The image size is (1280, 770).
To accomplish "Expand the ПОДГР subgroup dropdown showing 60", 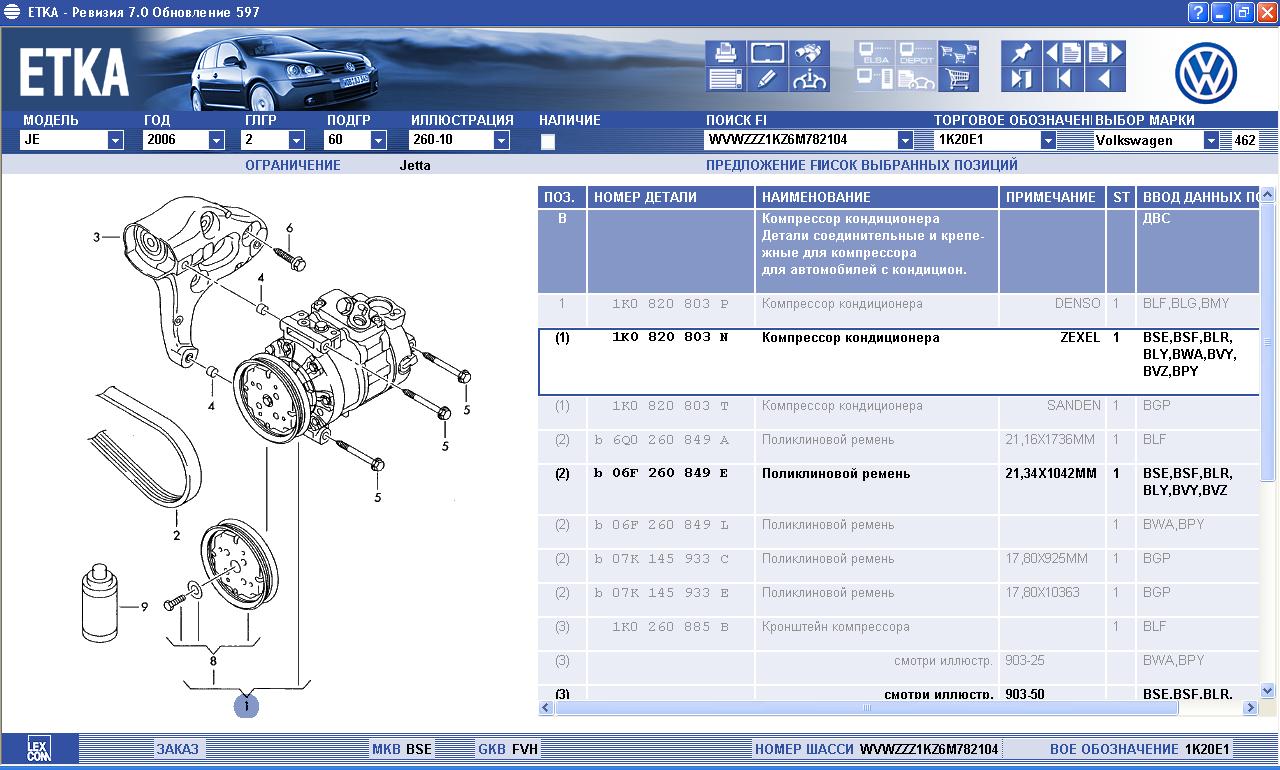I will [x=378, y=141].
